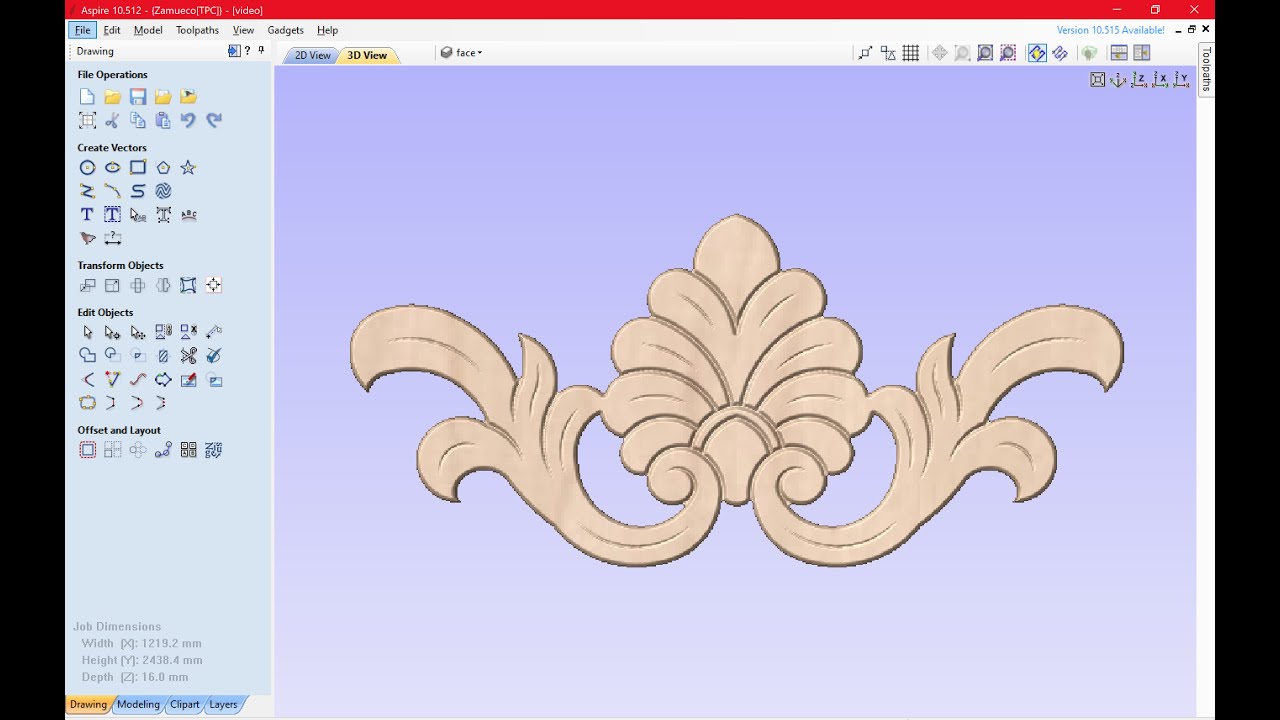Open the Model menu
1280x720 pixels.
[x=148, y=30]
